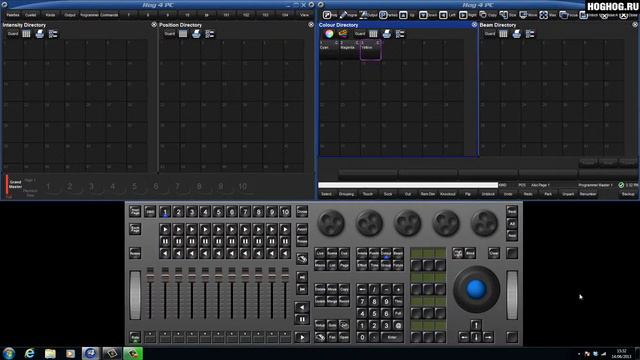This screenshot has height=360, width=640.
Task: Click the Output toolbar tab in left window
Action: [70, 15]
